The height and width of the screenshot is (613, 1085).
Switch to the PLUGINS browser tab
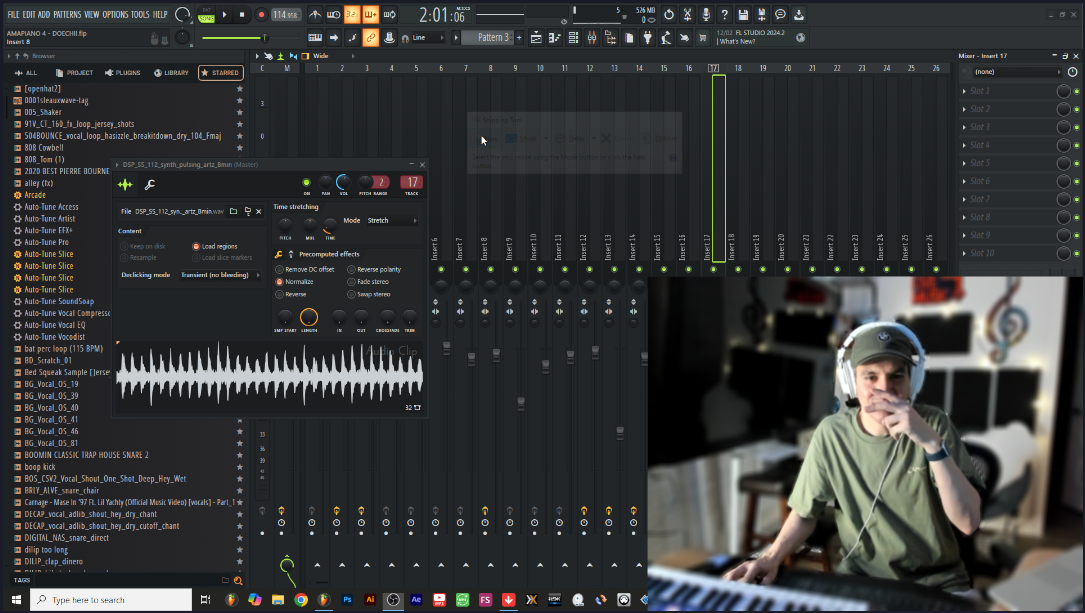(122, 73)
